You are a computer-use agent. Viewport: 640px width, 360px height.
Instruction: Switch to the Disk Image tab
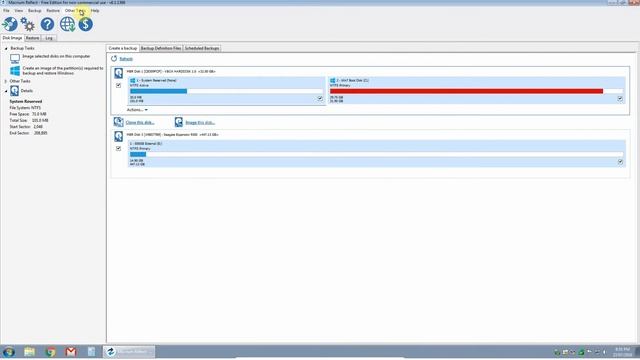pyautogui.click(x=12, y=38)
